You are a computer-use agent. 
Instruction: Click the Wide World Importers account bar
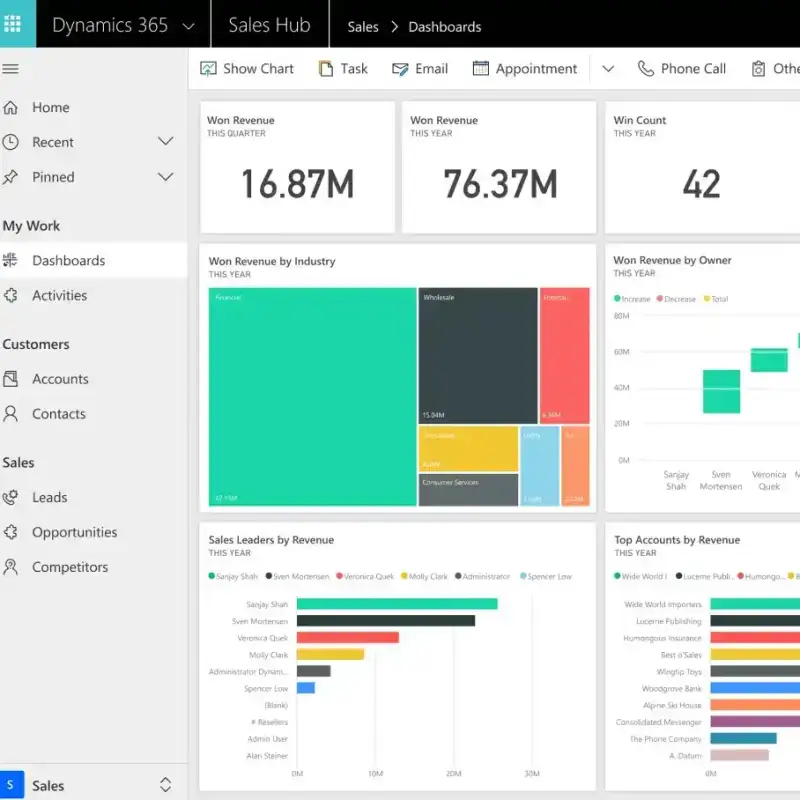(x=755, y=604)
